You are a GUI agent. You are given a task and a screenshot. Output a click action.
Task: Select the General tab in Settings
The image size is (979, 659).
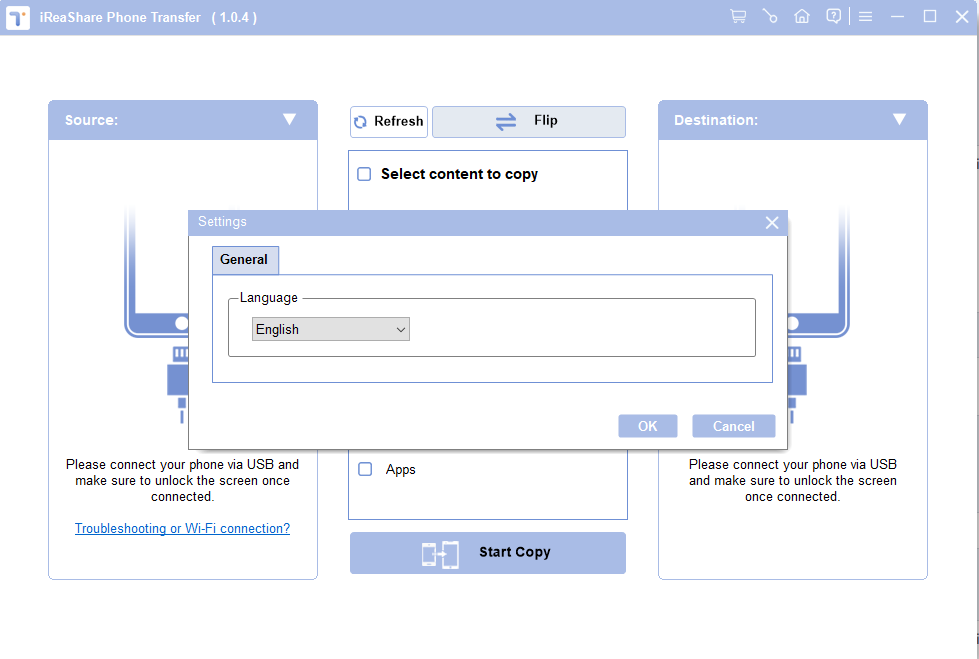(x=245, y=260)
